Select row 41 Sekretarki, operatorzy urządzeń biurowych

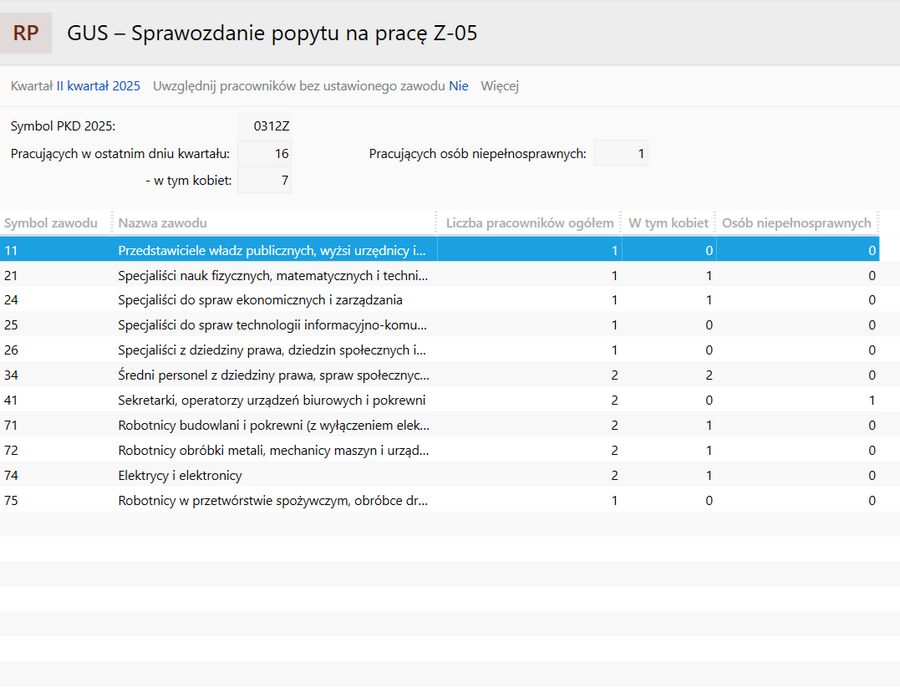(x=272, y=400)
